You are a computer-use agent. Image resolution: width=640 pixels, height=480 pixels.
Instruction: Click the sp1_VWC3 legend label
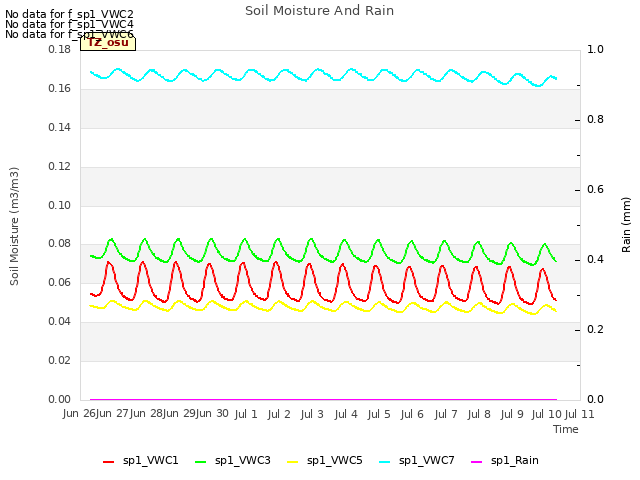pos(242,460)
